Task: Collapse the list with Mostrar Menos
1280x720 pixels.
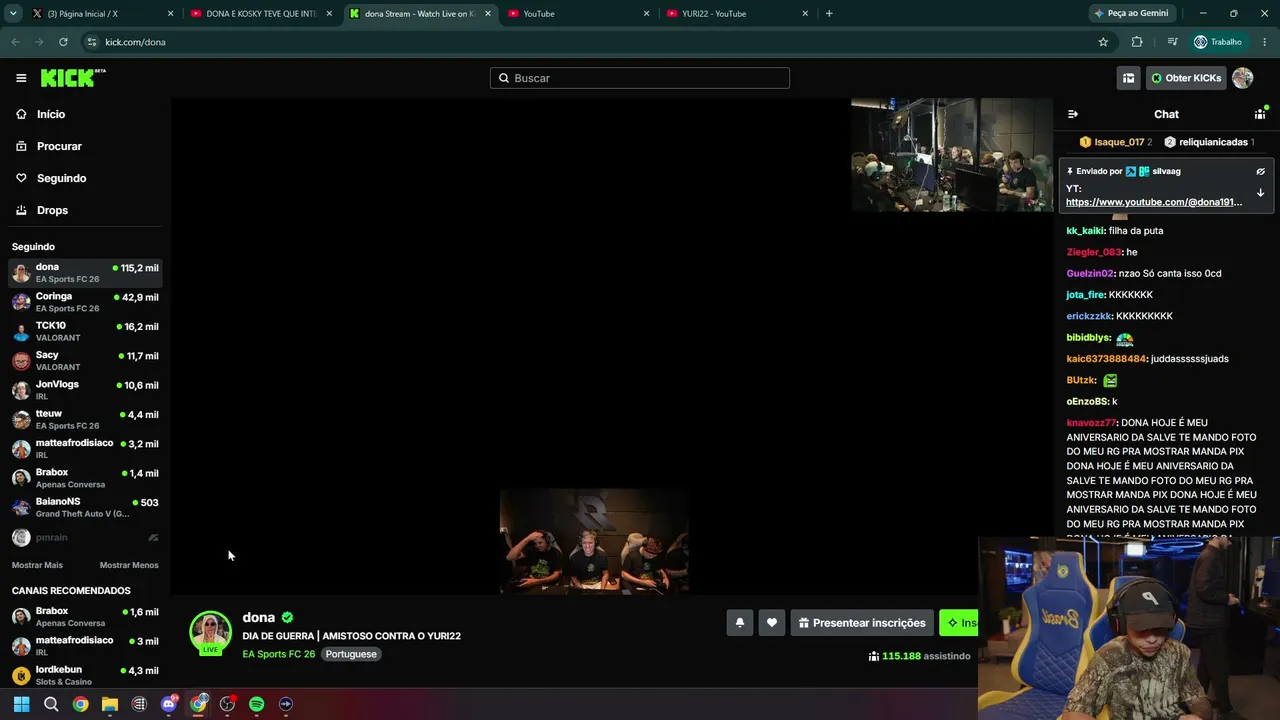Action: click(129, 565)
